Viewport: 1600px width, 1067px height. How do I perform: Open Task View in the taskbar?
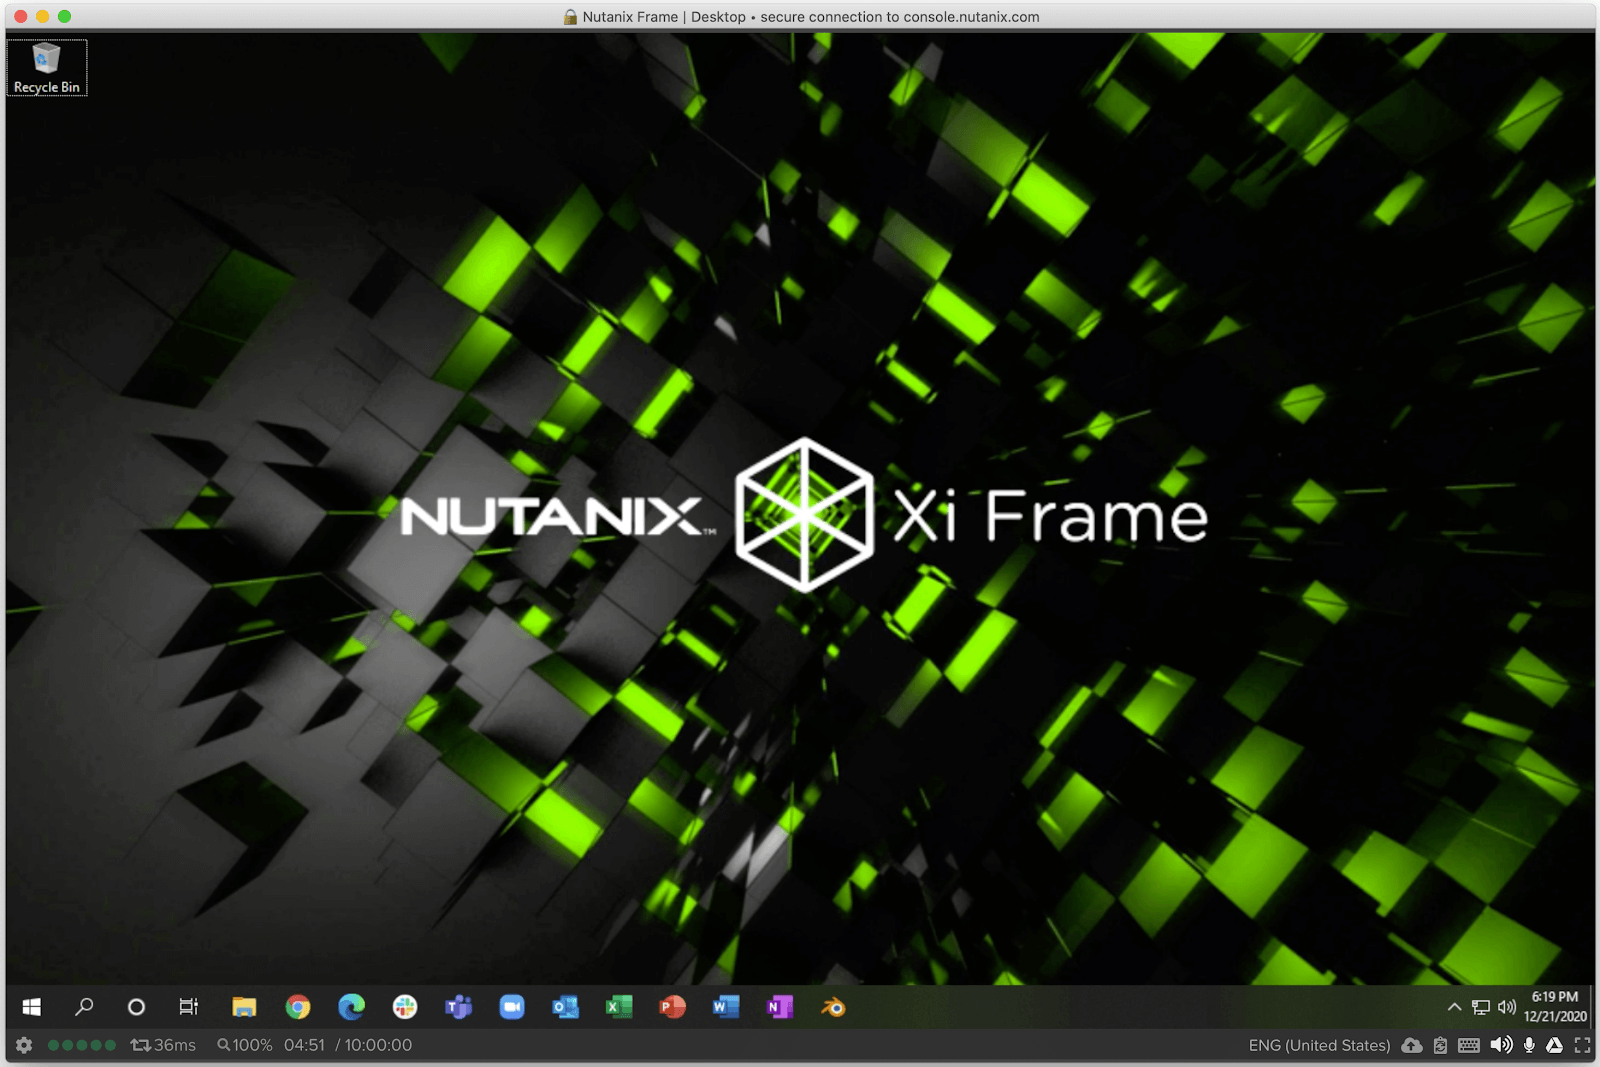coord(188,1007)
